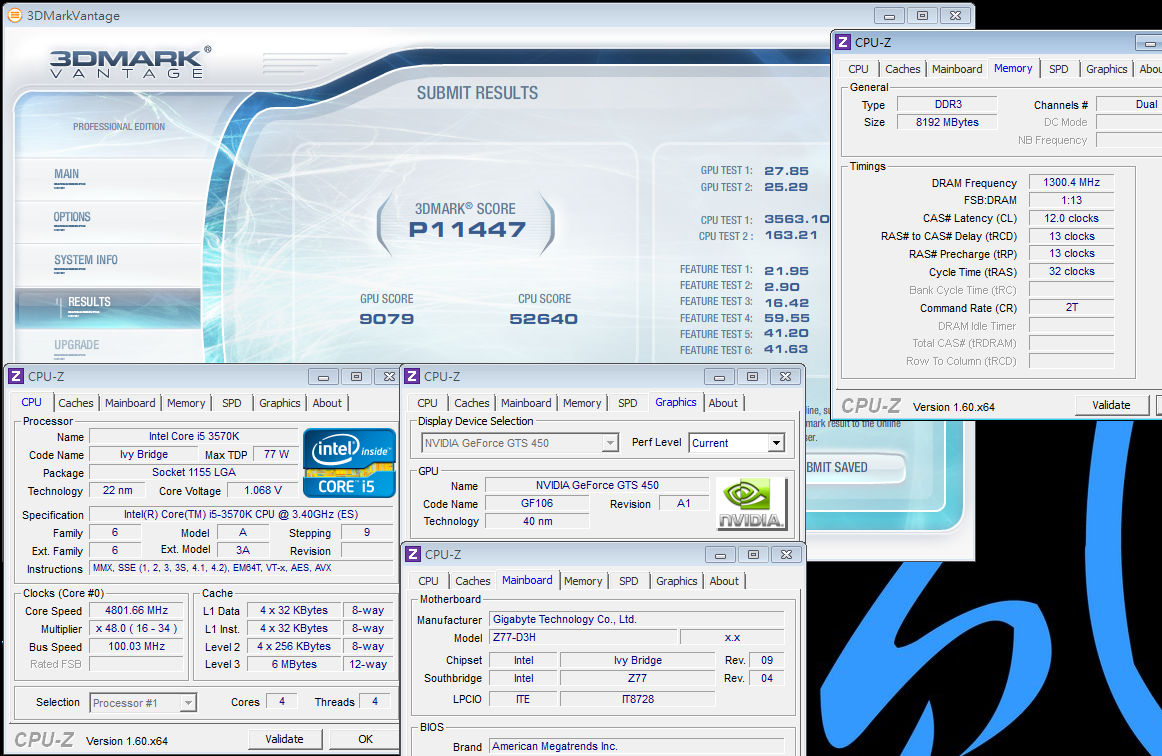The height and width of the screenshot is (756, 1162).
Task: Open the Memory tab in the CPU-Z Mainboard window
Action: 583,581
